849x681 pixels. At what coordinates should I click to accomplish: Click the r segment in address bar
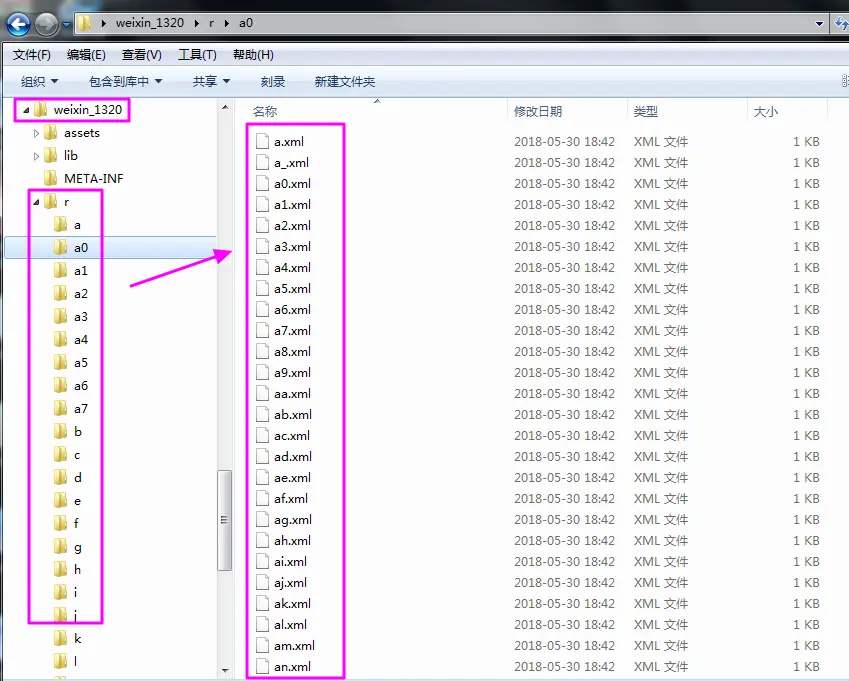pos(211,23)
